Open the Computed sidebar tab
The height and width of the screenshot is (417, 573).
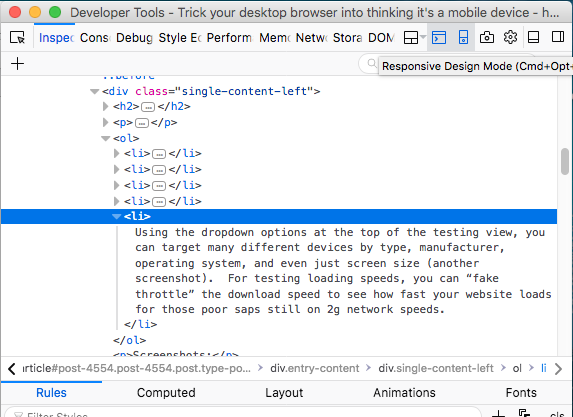tap(166, 393)
